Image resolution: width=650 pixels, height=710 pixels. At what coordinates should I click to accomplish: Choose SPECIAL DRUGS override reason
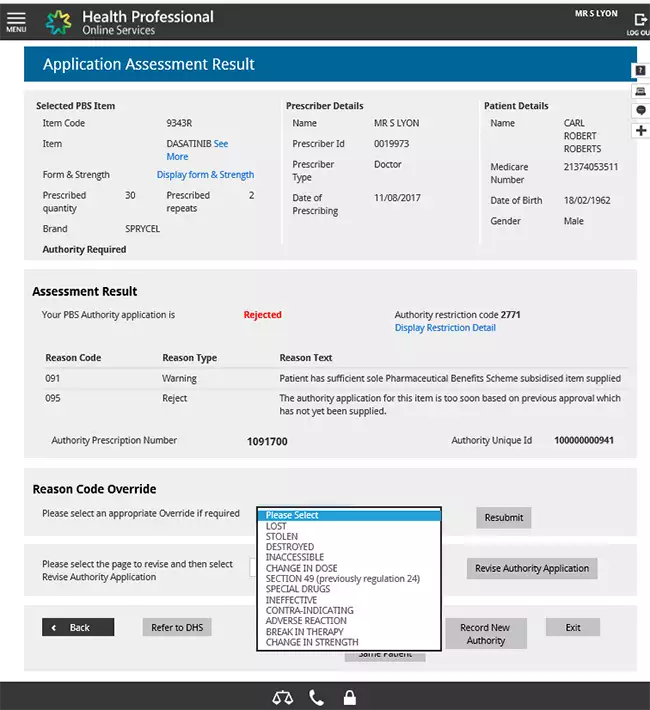point(297,589)
